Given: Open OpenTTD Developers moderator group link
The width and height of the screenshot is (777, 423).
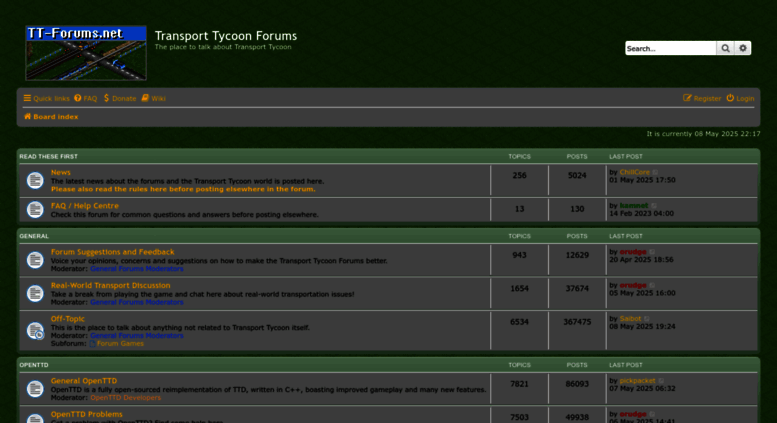Looking at the screenshot, I should tap(125, 398).
